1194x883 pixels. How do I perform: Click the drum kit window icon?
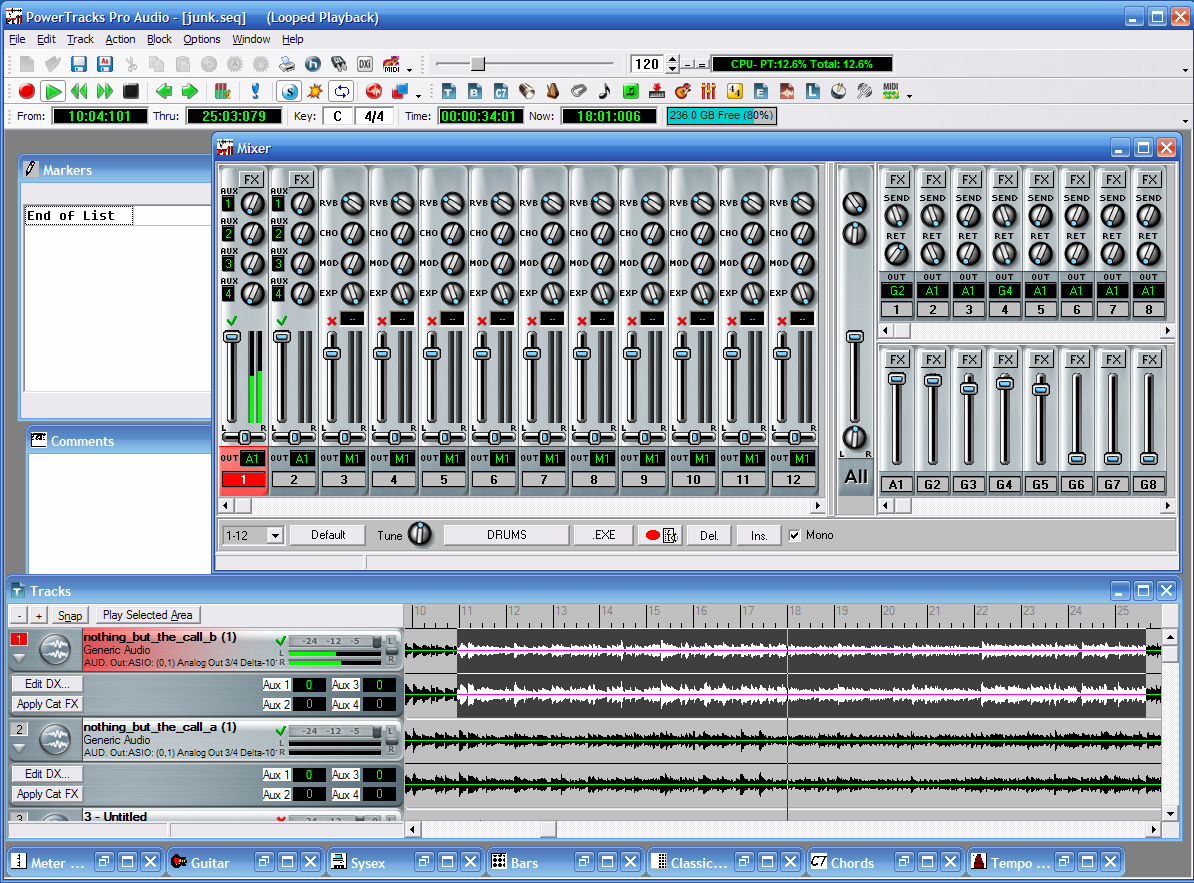[838, 91]
